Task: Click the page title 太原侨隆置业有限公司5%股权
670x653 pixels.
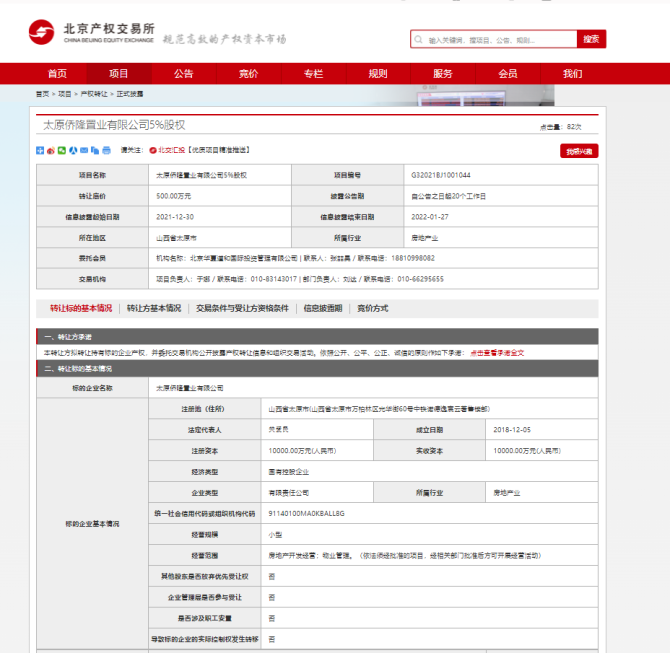Action: [x=114, y=125]
